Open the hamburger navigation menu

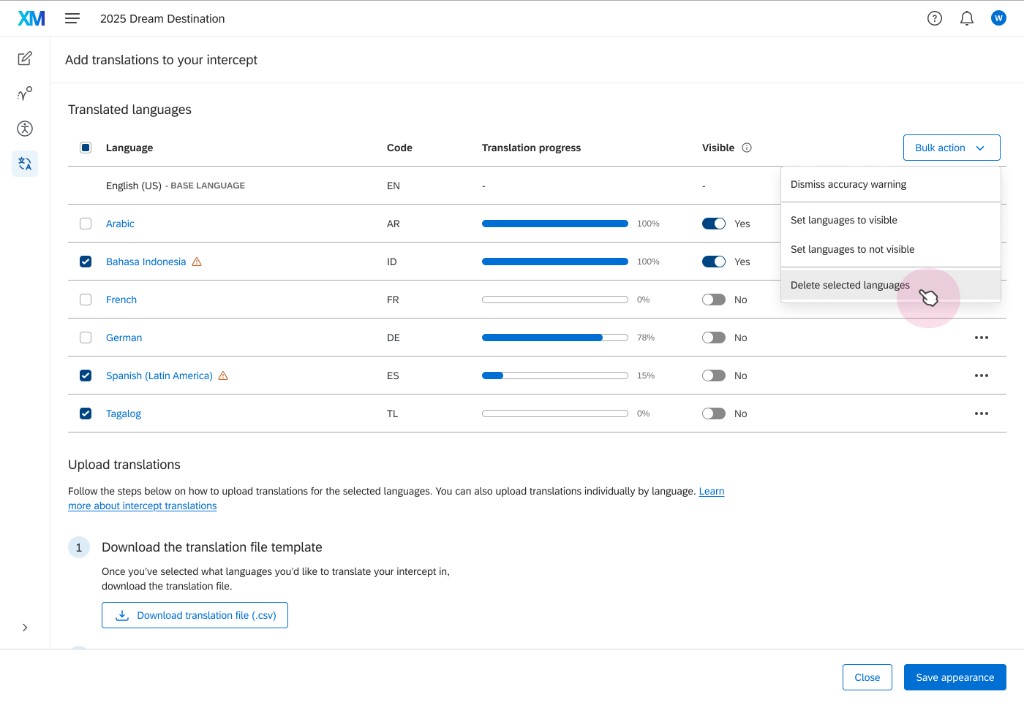click(71, 17)
